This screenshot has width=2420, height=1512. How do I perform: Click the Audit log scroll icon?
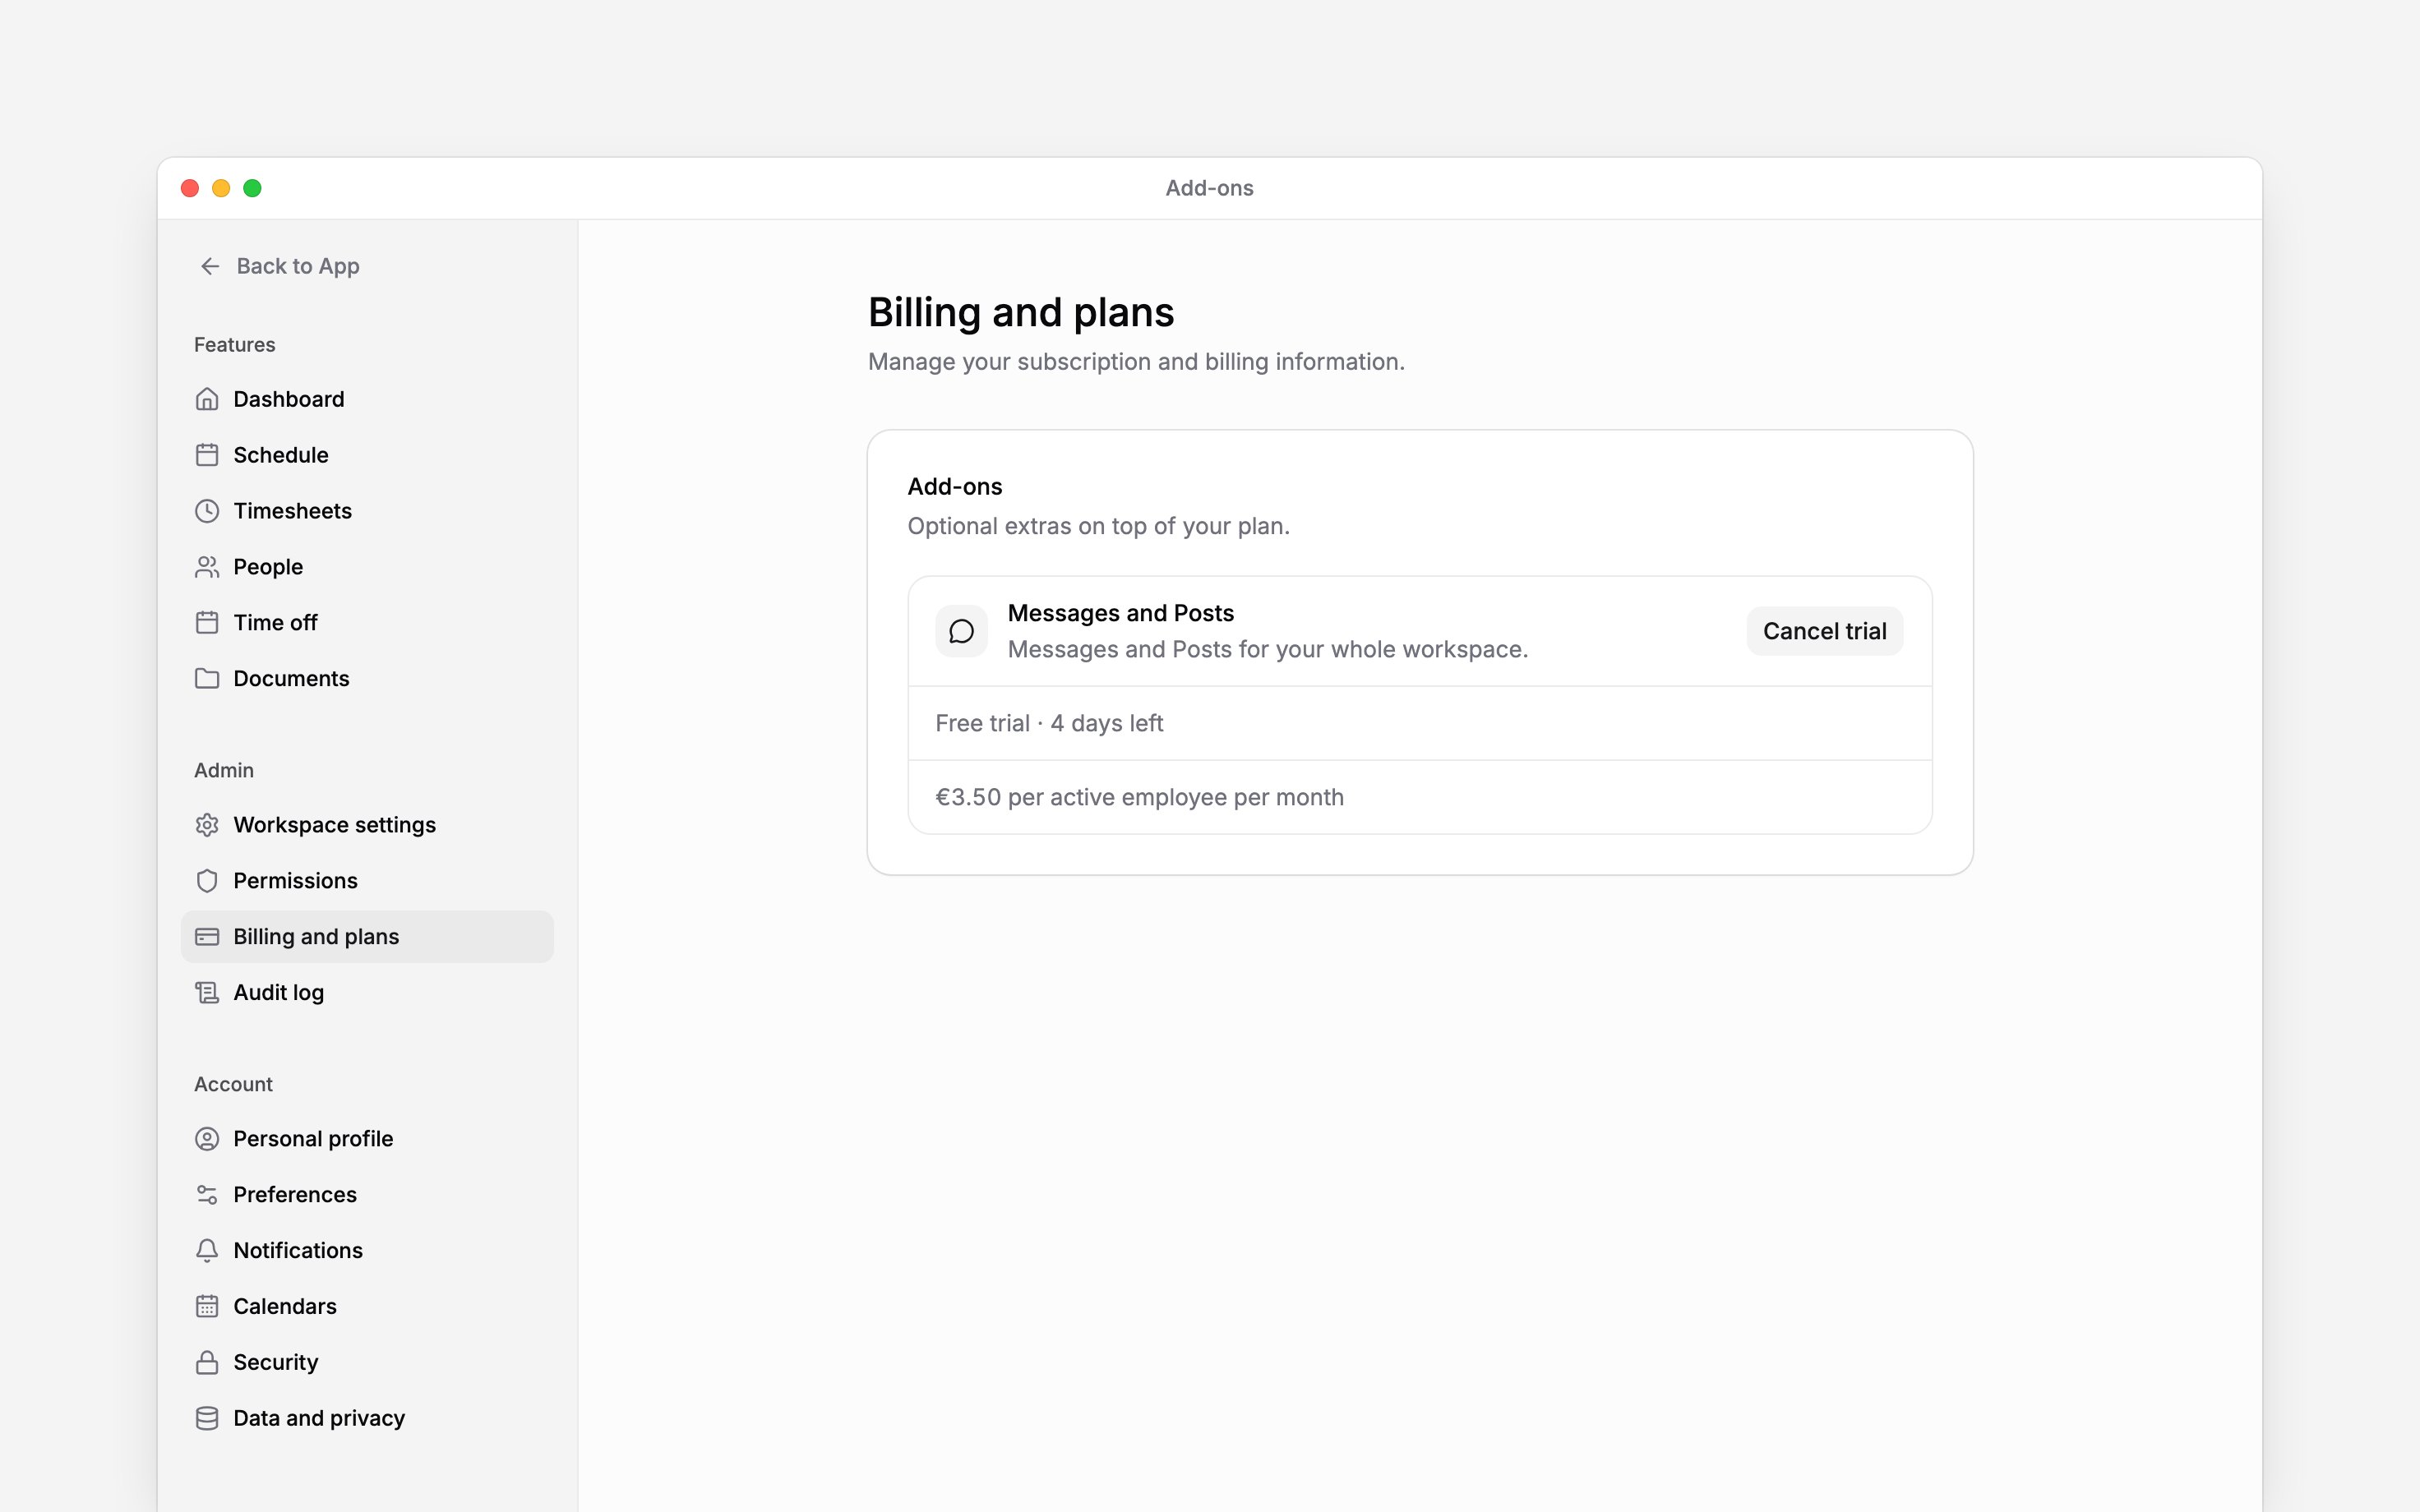(207, 993)
